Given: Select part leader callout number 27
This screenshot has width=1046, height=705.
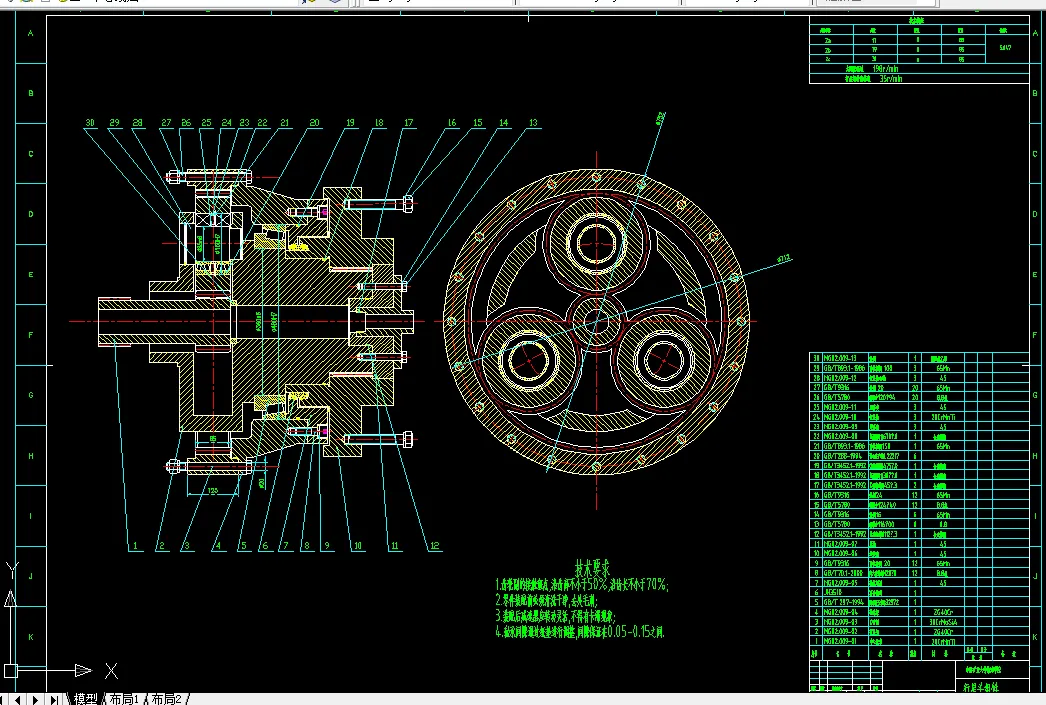Looking at the screenshot, I should (x=166, y=123).
